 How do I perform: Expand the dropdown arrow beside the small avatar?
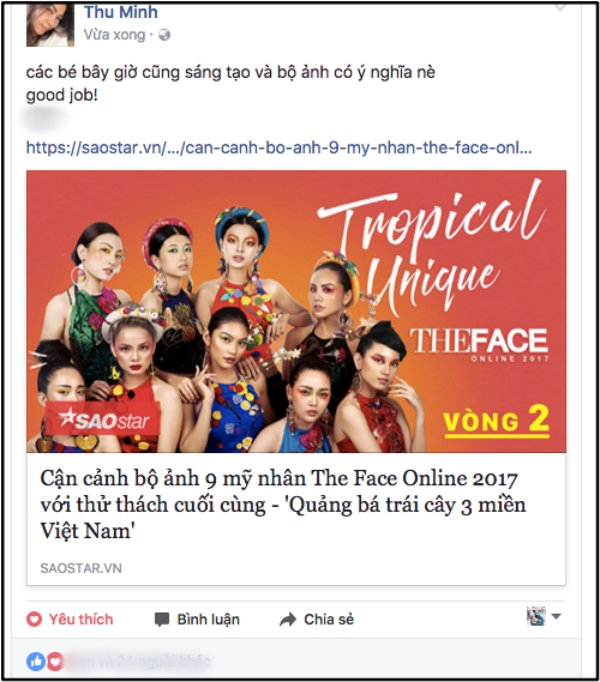click(556, 616)
